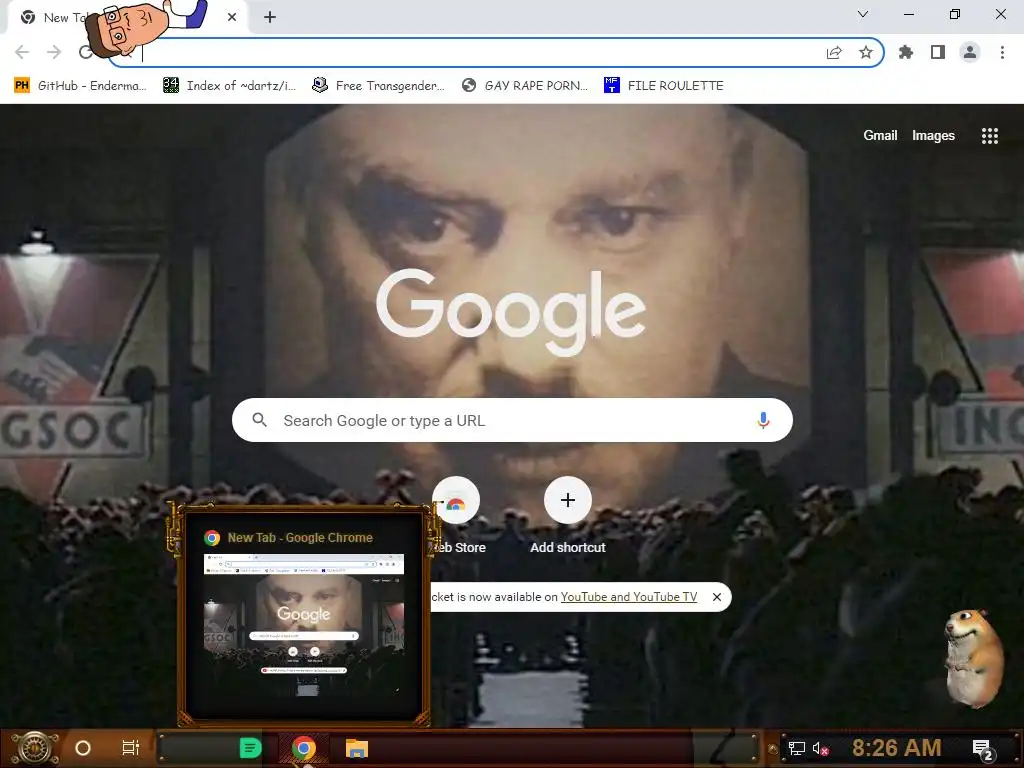Open the Start menu clock-styled button
The image size is (1024, 768).
(x=35, y=748)
